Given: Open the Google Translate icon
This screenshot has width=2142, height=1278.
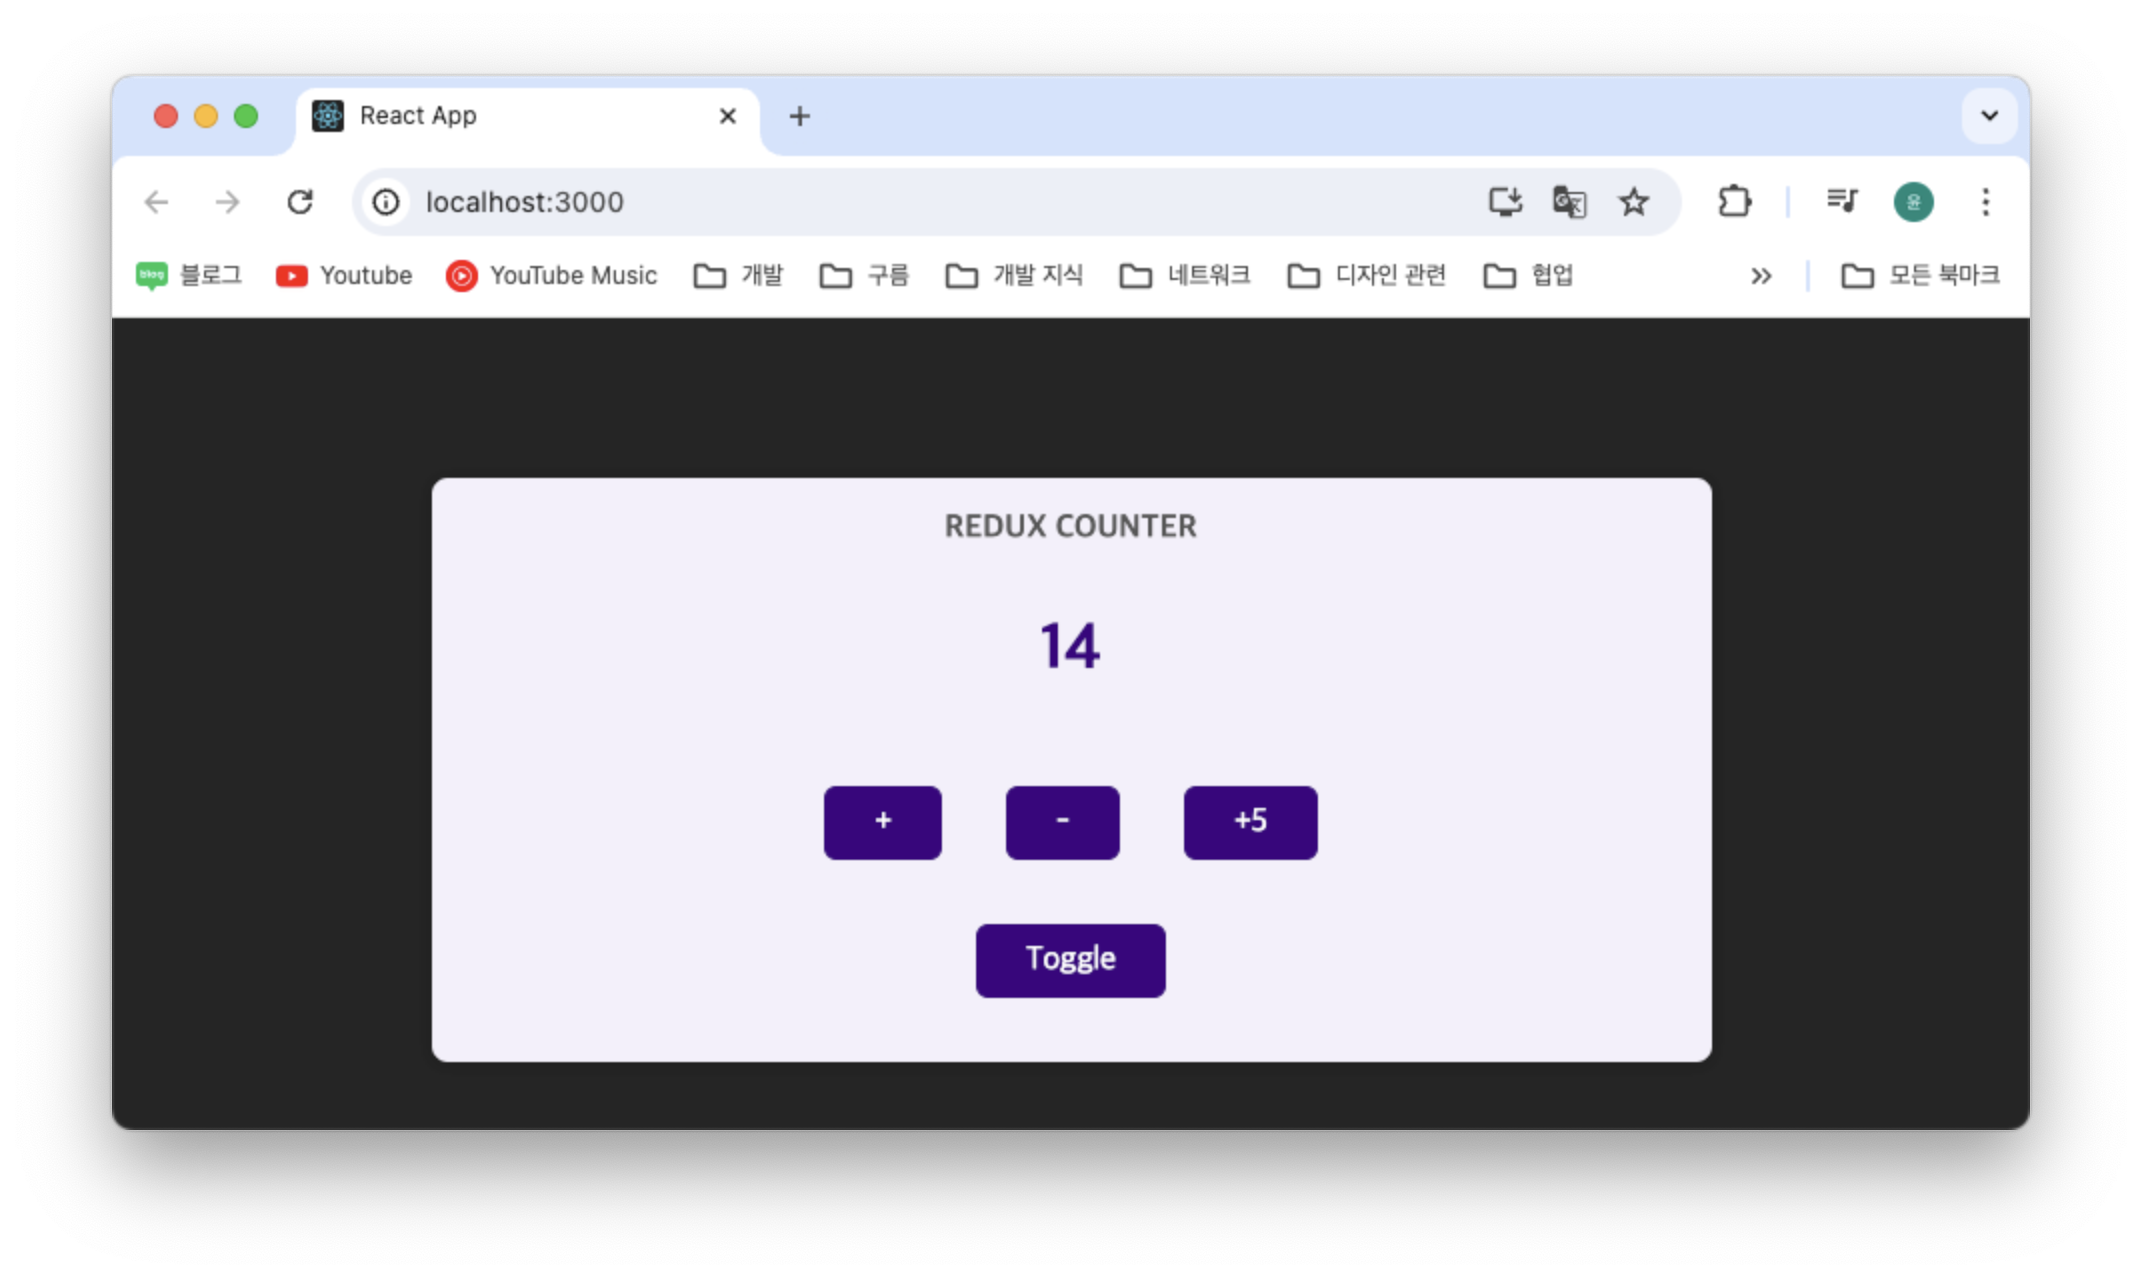Looking at the screenshot, I should tap(1569, 202).
